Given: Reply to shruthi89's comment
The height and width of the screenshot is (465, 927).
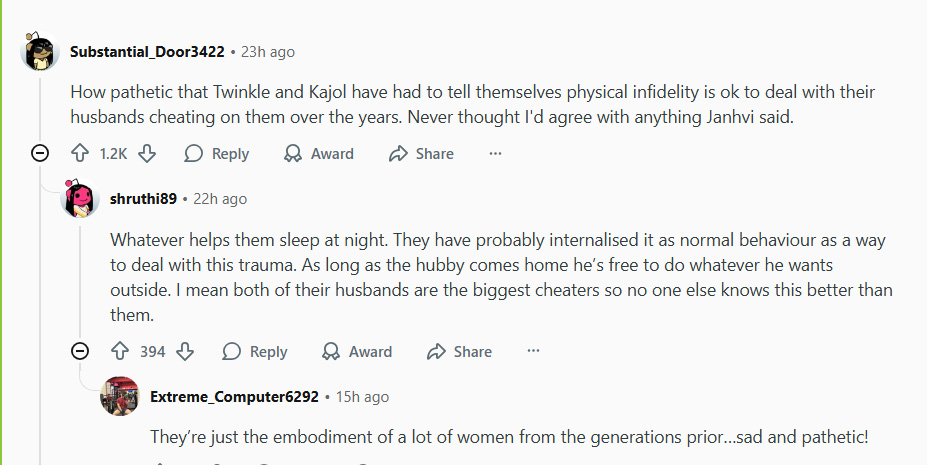Looking at the screenshot, I should pos(255,352).
